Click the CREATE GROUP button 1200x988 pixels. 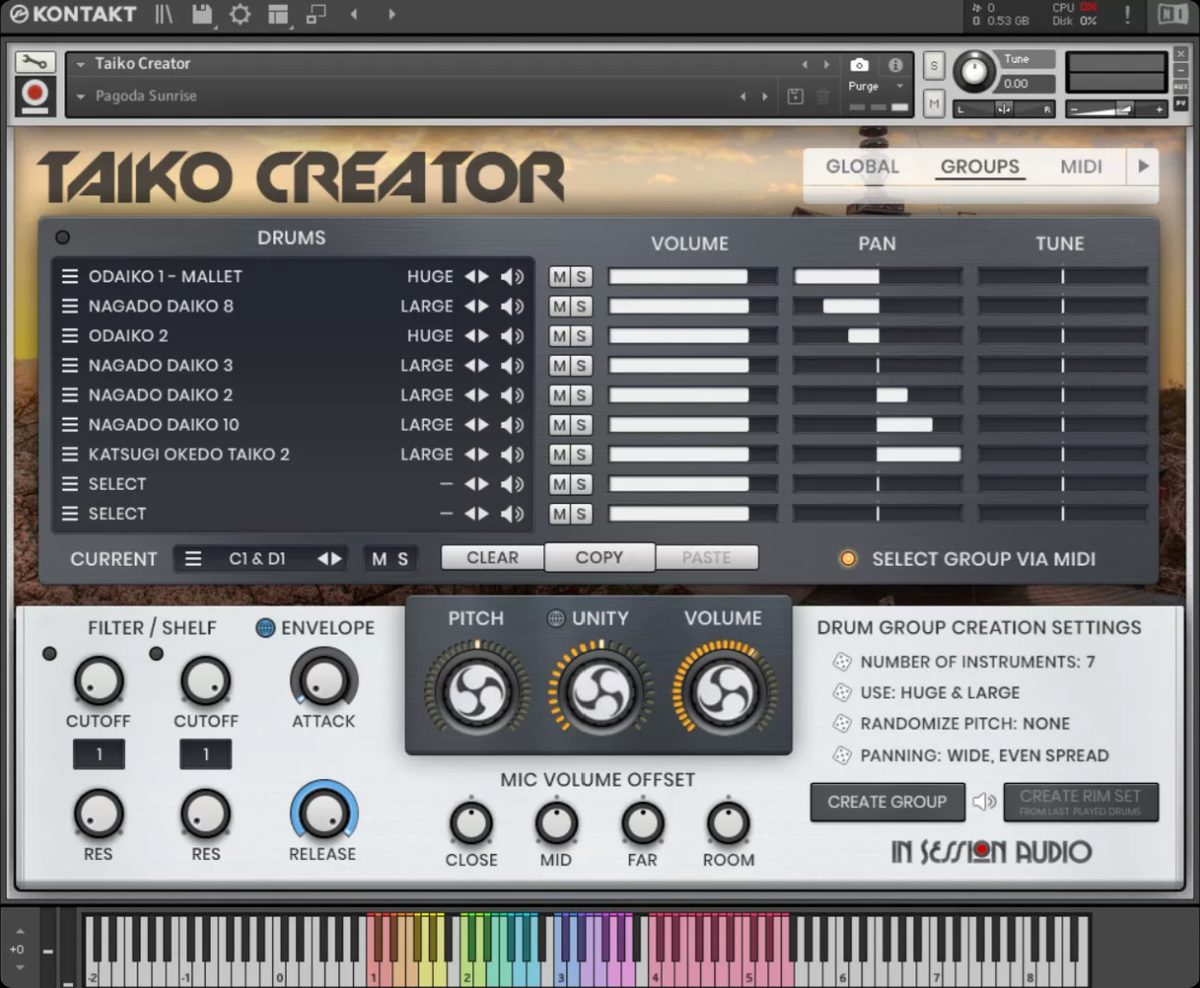[887, 802]
